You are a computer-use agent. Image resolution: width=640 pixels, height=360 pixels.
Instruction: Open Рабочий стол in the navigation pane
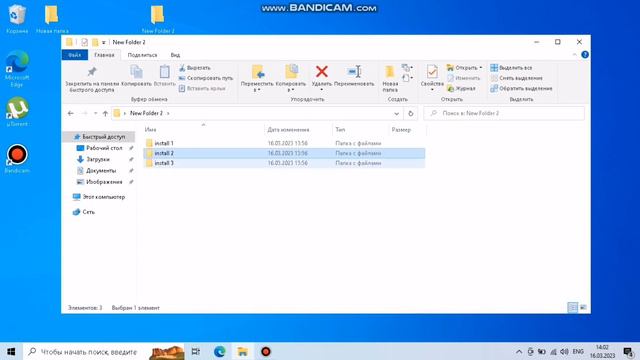pos(104,148)
